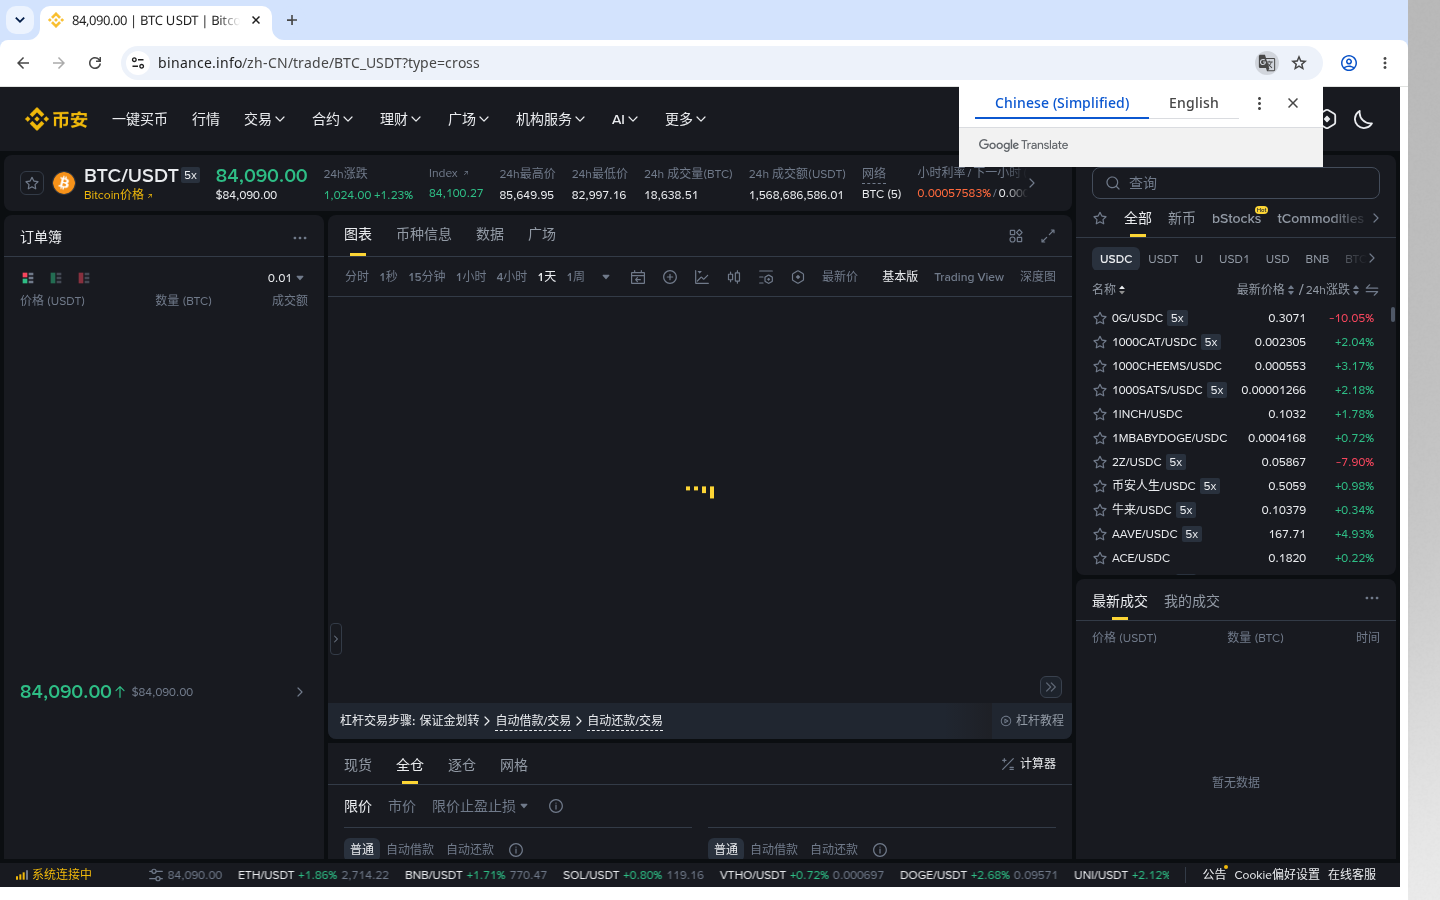
Task: Open the chart layout grid icon
Action: coord(1016,236)
